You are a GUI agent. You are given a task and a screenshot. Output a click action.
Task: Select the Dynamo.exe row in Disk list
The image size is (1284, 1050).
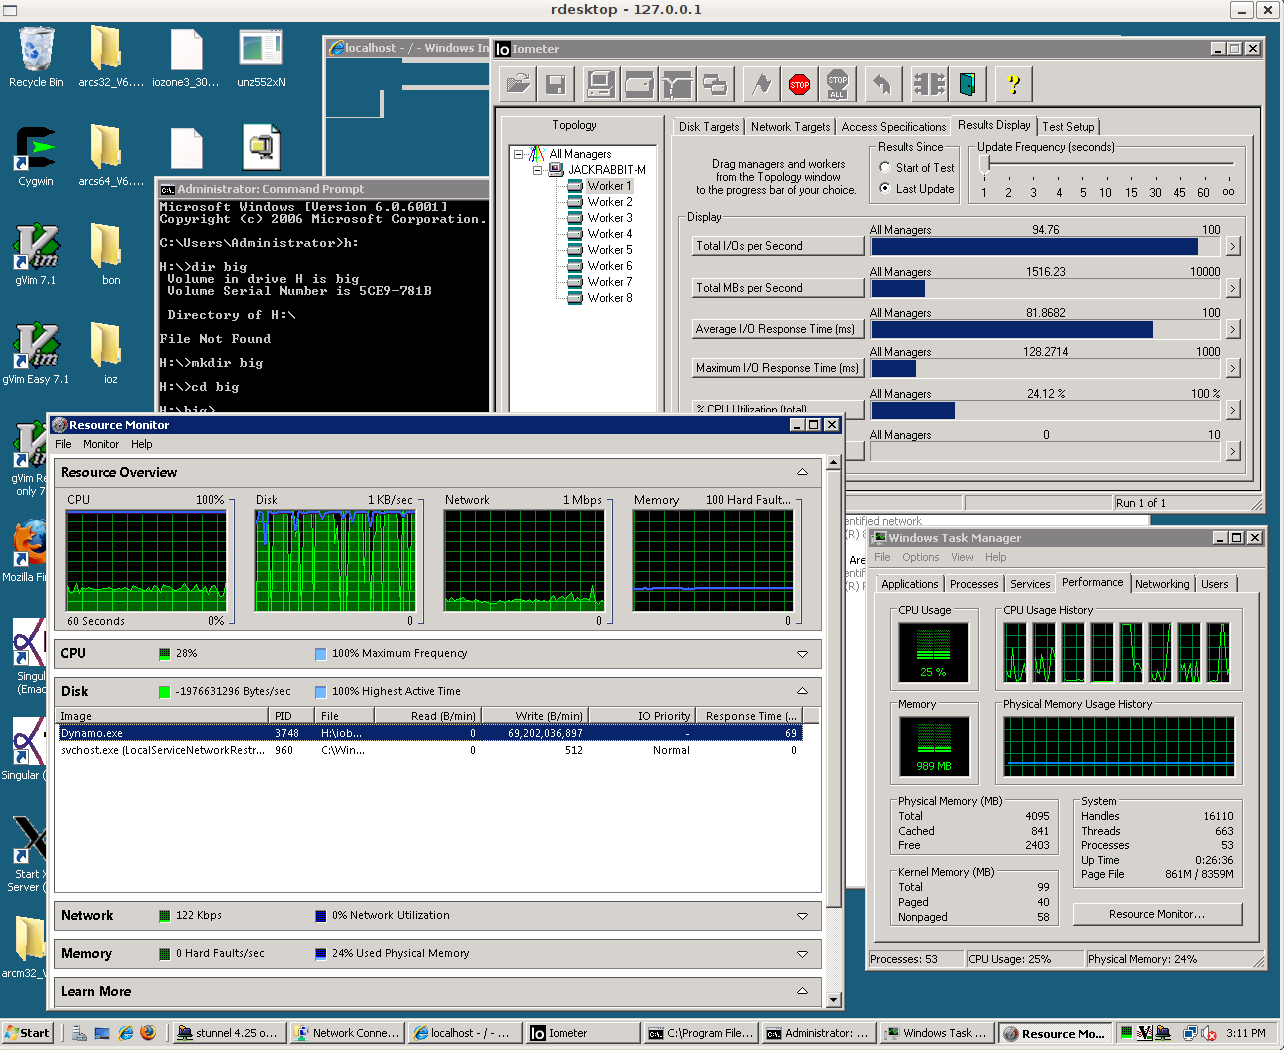[x=430, y=733]
